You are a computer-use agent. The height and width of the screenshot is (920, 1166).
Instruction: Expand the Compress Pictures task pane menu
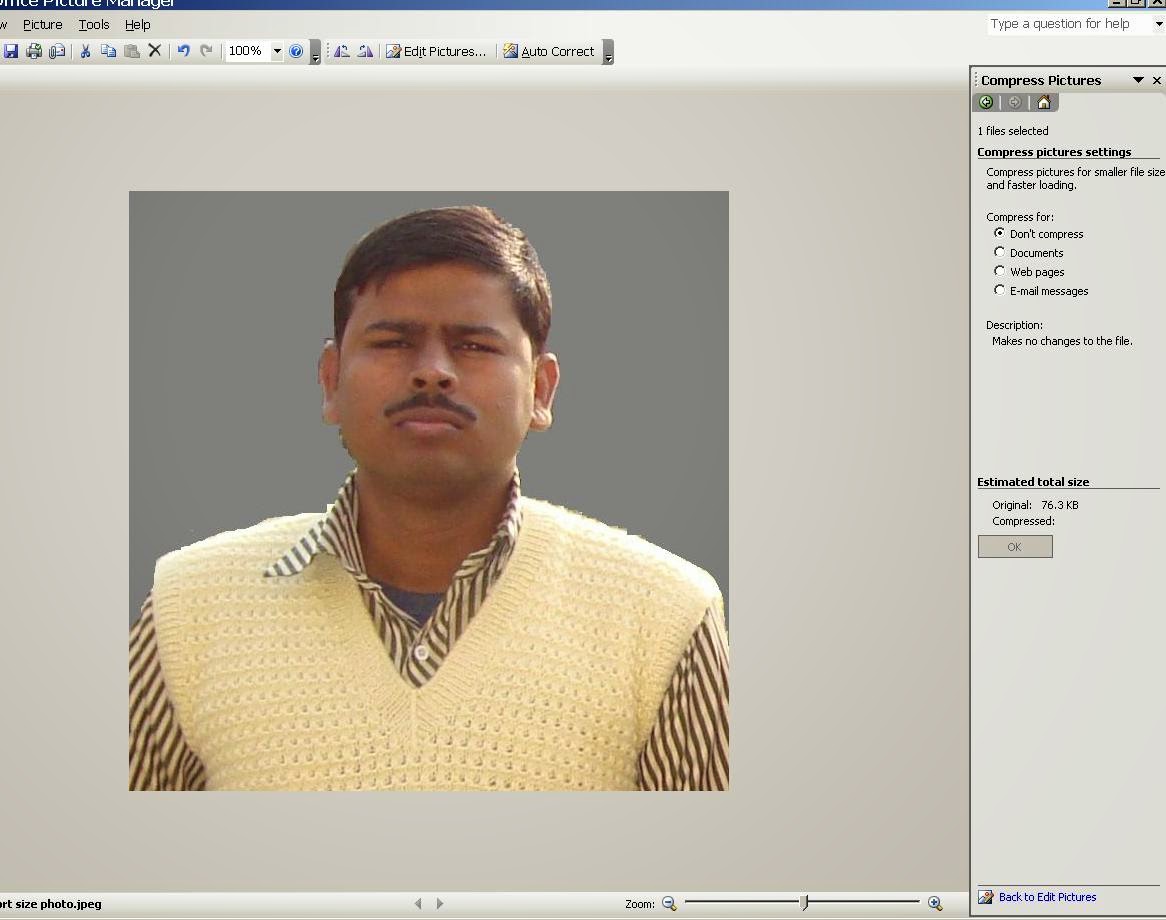[x=1138, y=80]
